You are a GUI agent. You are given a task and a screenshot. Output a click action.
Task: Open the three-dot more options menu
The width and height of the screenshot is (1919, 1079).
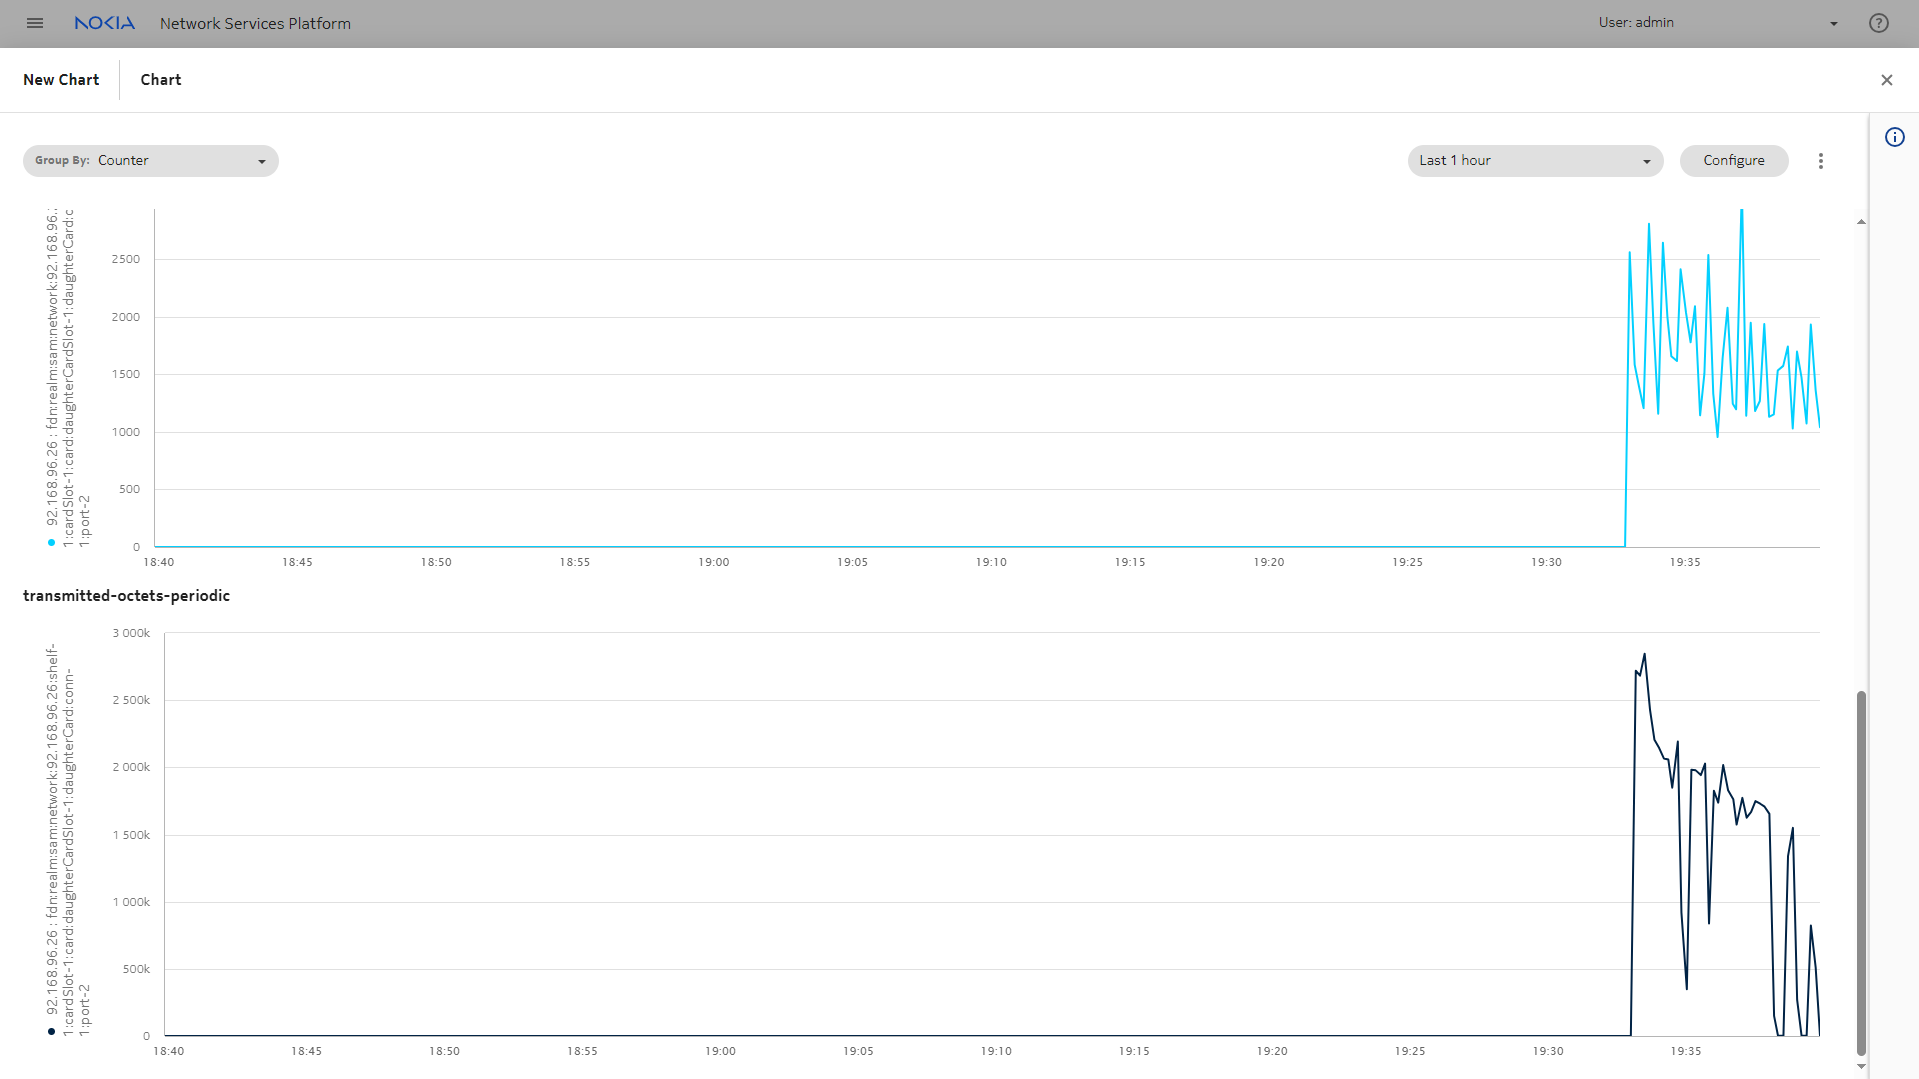click(1820, 161)
